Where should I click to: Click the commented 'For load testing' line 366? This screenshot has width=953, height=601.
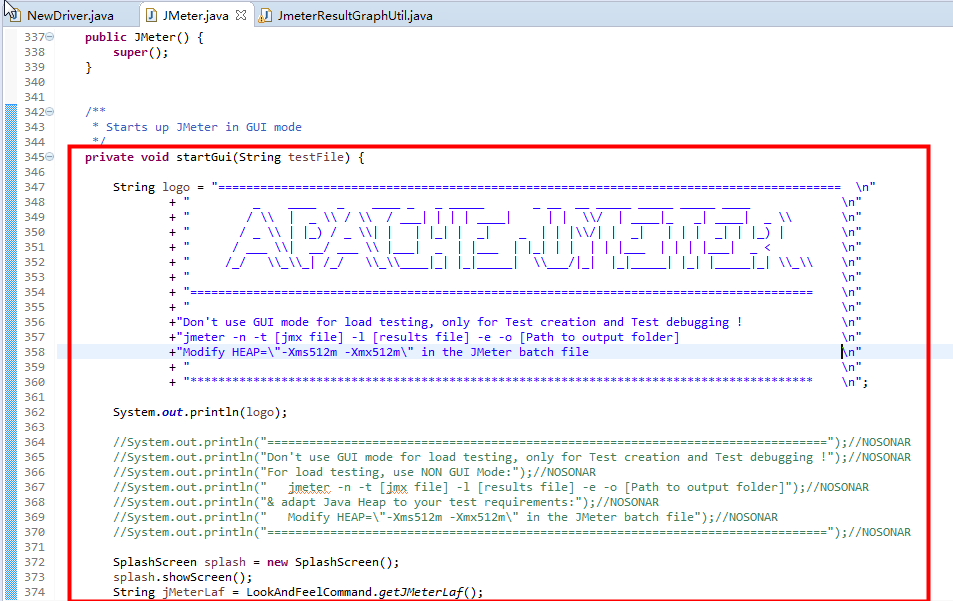click(354, 472)
